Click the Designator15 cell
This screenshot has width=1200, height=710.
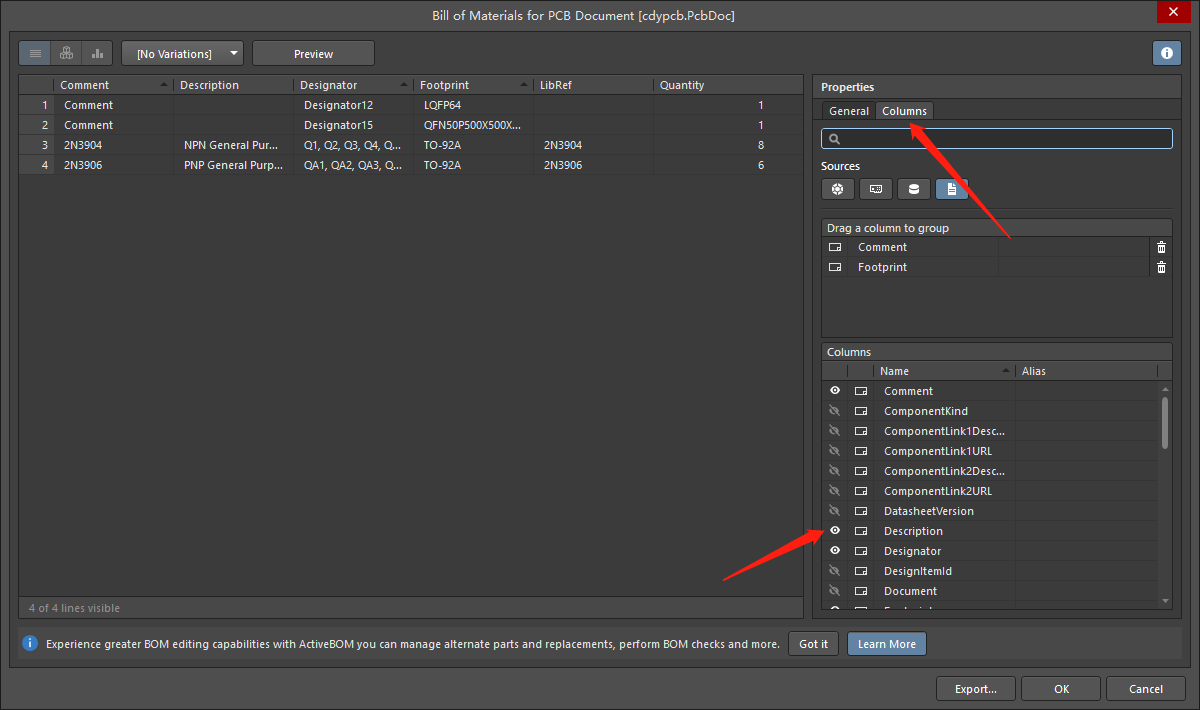coord(353,125)
